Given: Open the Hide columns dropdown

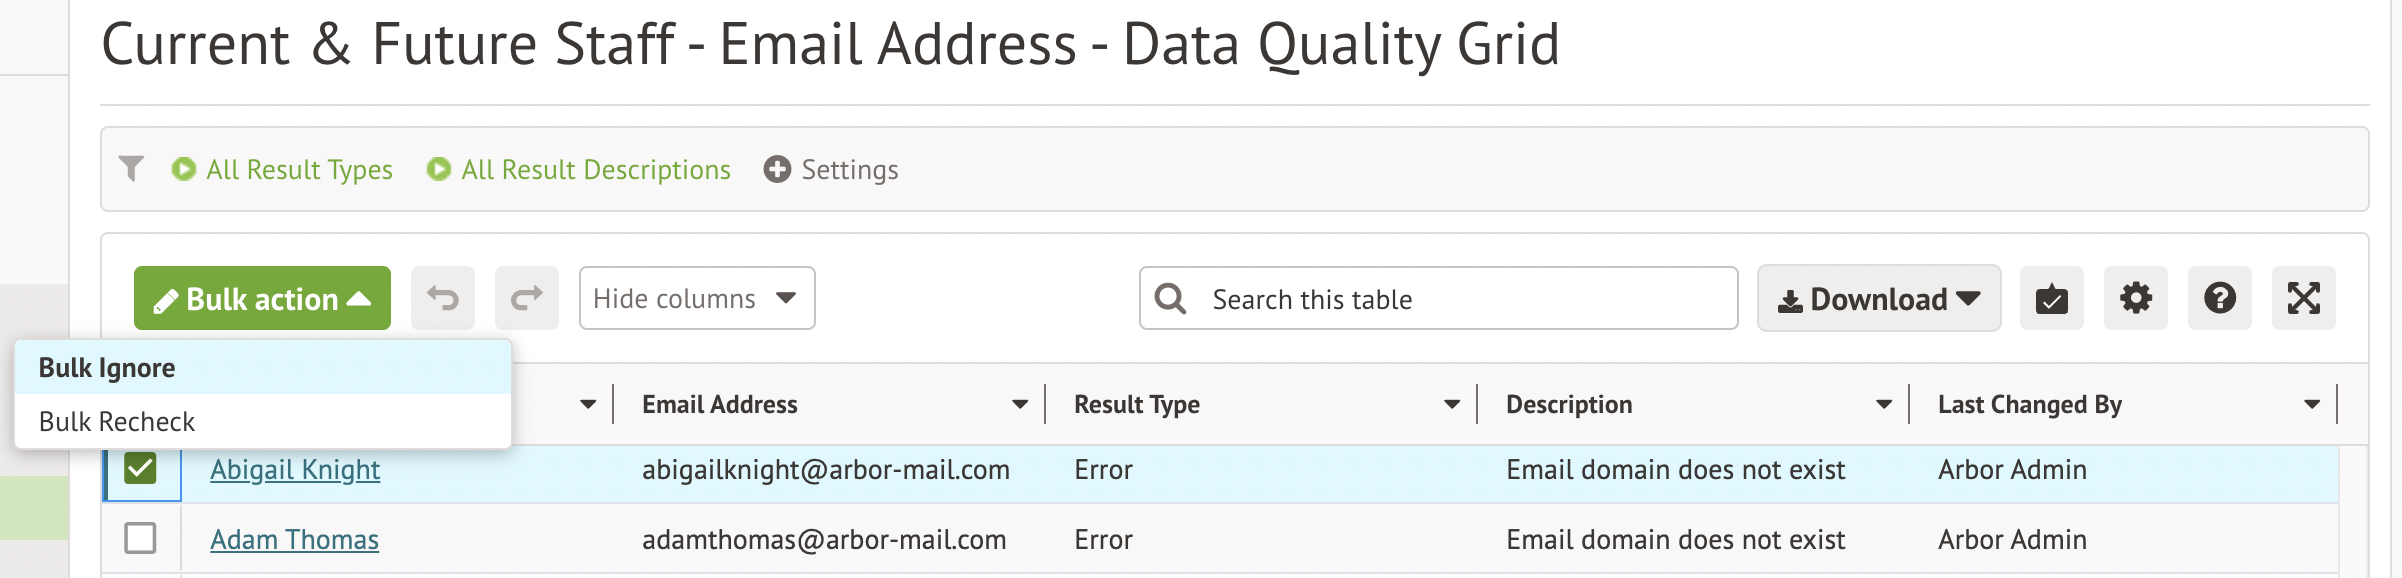Looking at the screenshot, I should (696, 298).
